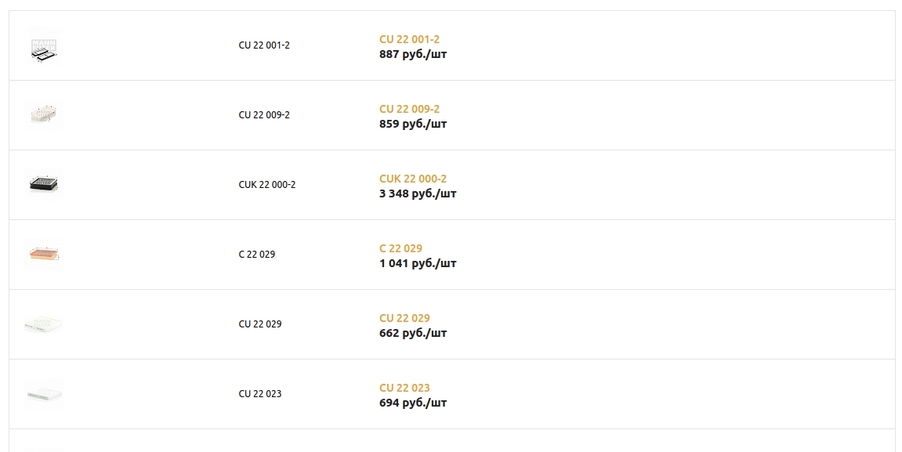Open the CU 22 023 filter thumbnail

pyautogui.click(x=44, y=394)
